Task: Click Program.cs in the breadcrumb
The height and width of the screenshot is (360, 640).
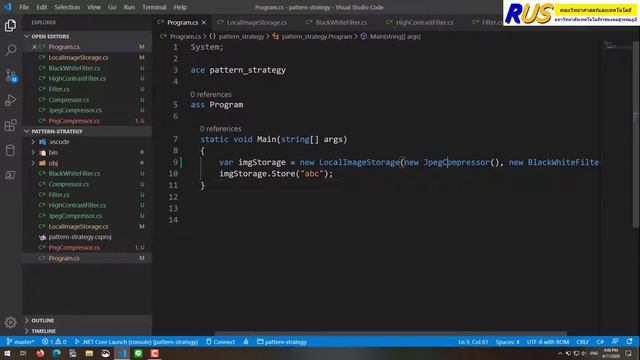Action: [185, 36]
